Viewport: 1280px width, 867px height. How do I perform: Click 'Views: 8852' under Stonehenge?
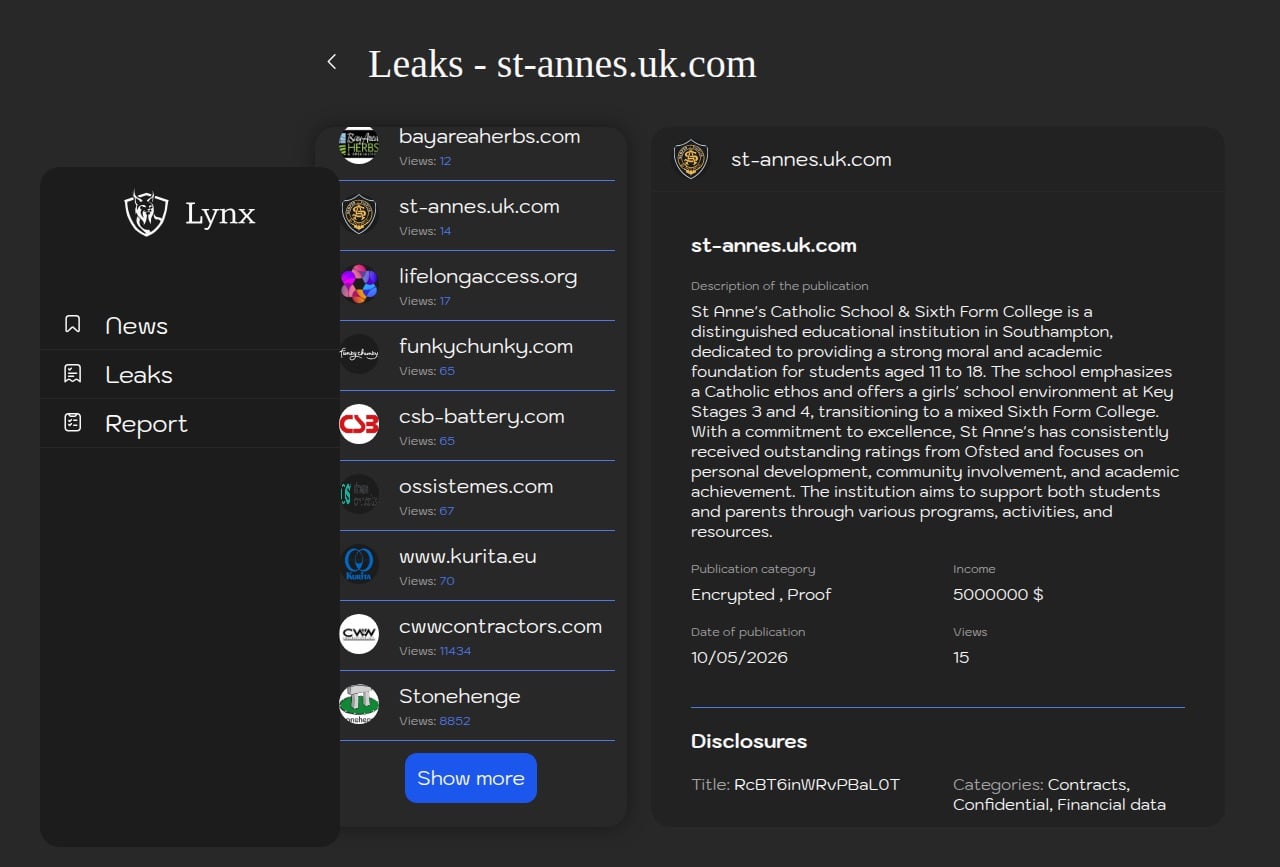[434, 721]
